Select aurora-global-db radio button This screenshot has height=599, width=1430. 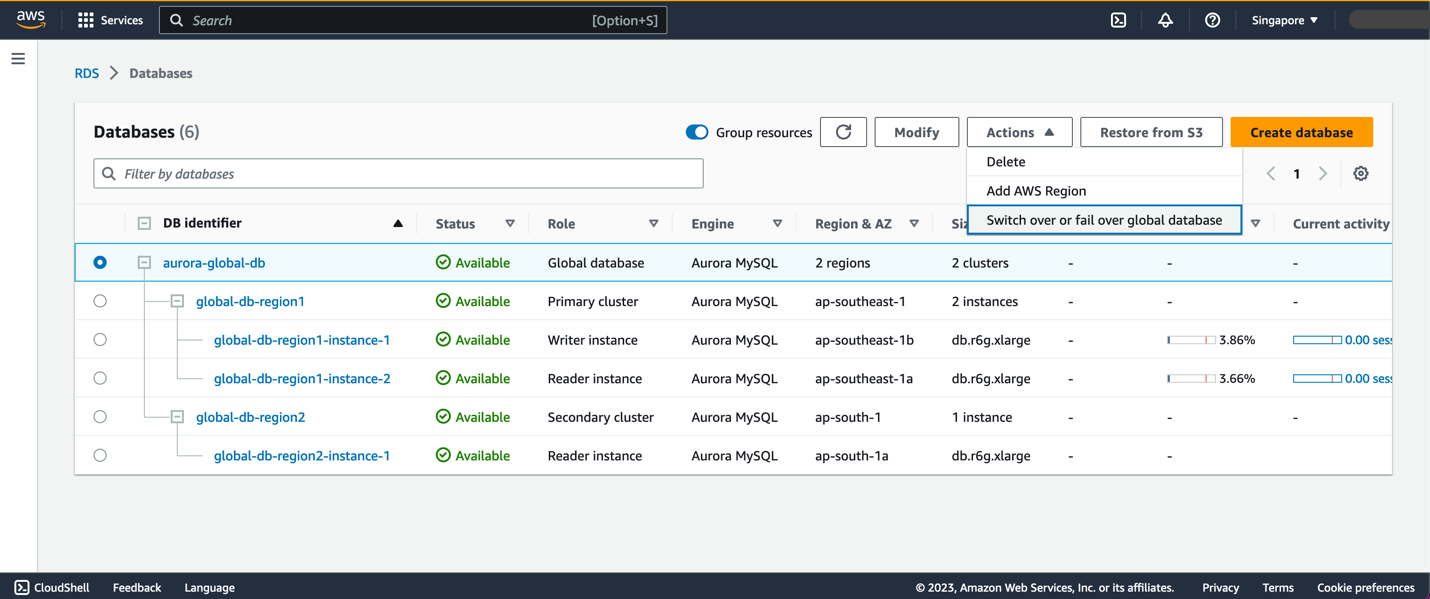click(x=100, y=262)
